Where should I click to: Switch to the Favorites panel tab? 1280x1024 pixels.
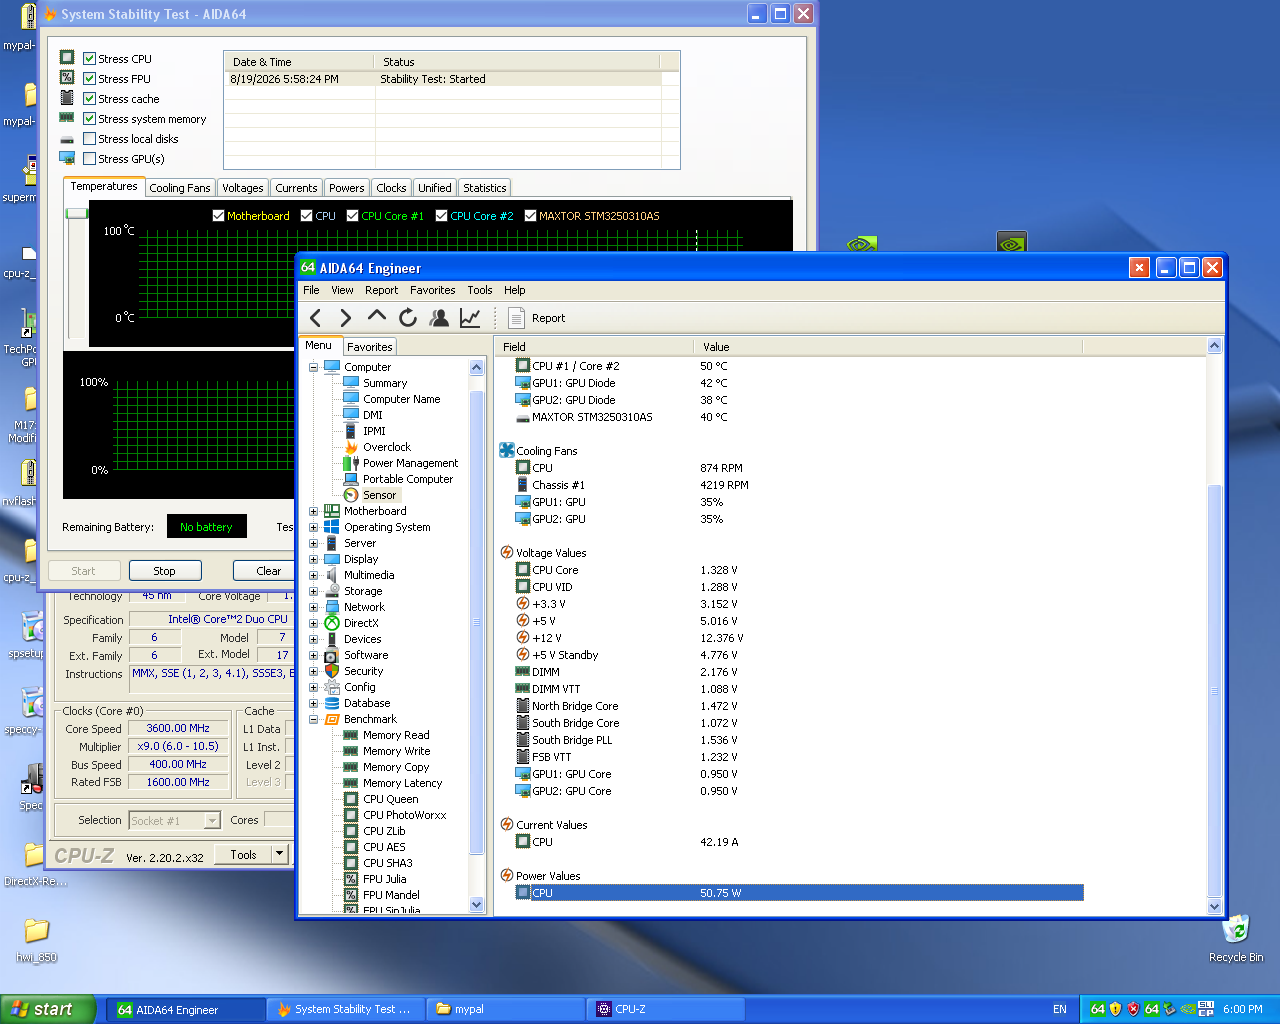click(370, 347)
